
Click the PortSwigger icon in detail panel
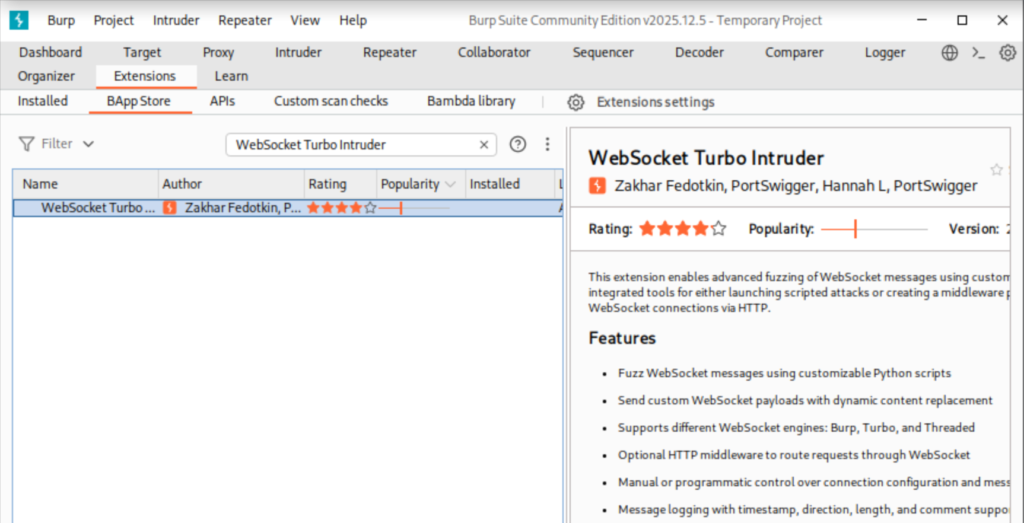click(x=597, y=186)
